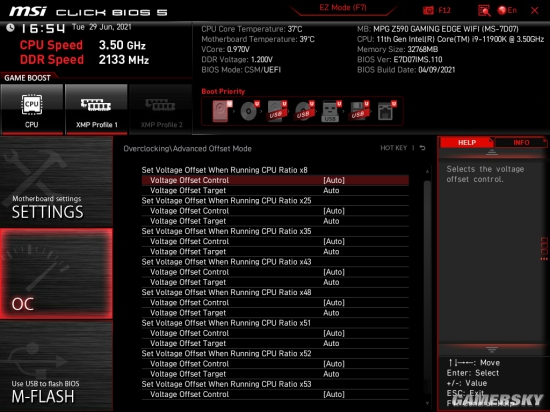The height and width of the screenshot is (412, 550).
Task: Open Voltage Offset Control dropdown for ratio x52
Action: click(275, 364)
